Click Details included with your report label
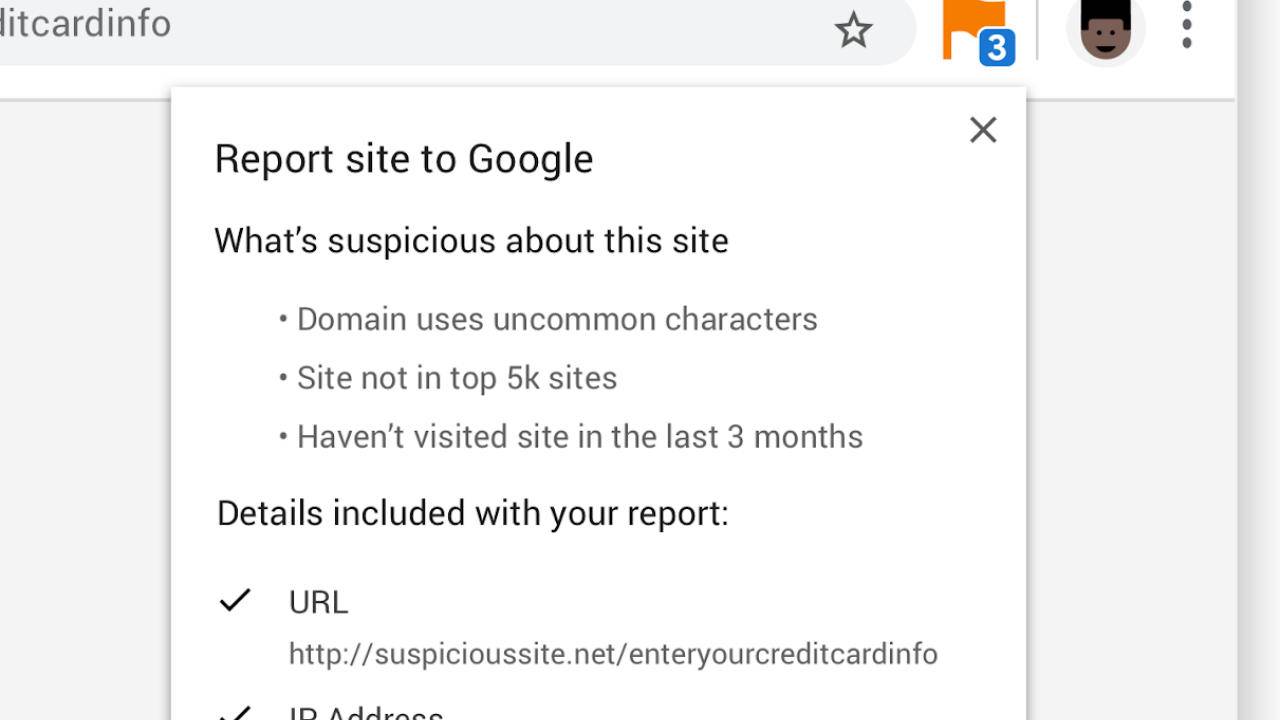Image resolution: width=1280 pixels, height=720 pixels. click(473, 513)
